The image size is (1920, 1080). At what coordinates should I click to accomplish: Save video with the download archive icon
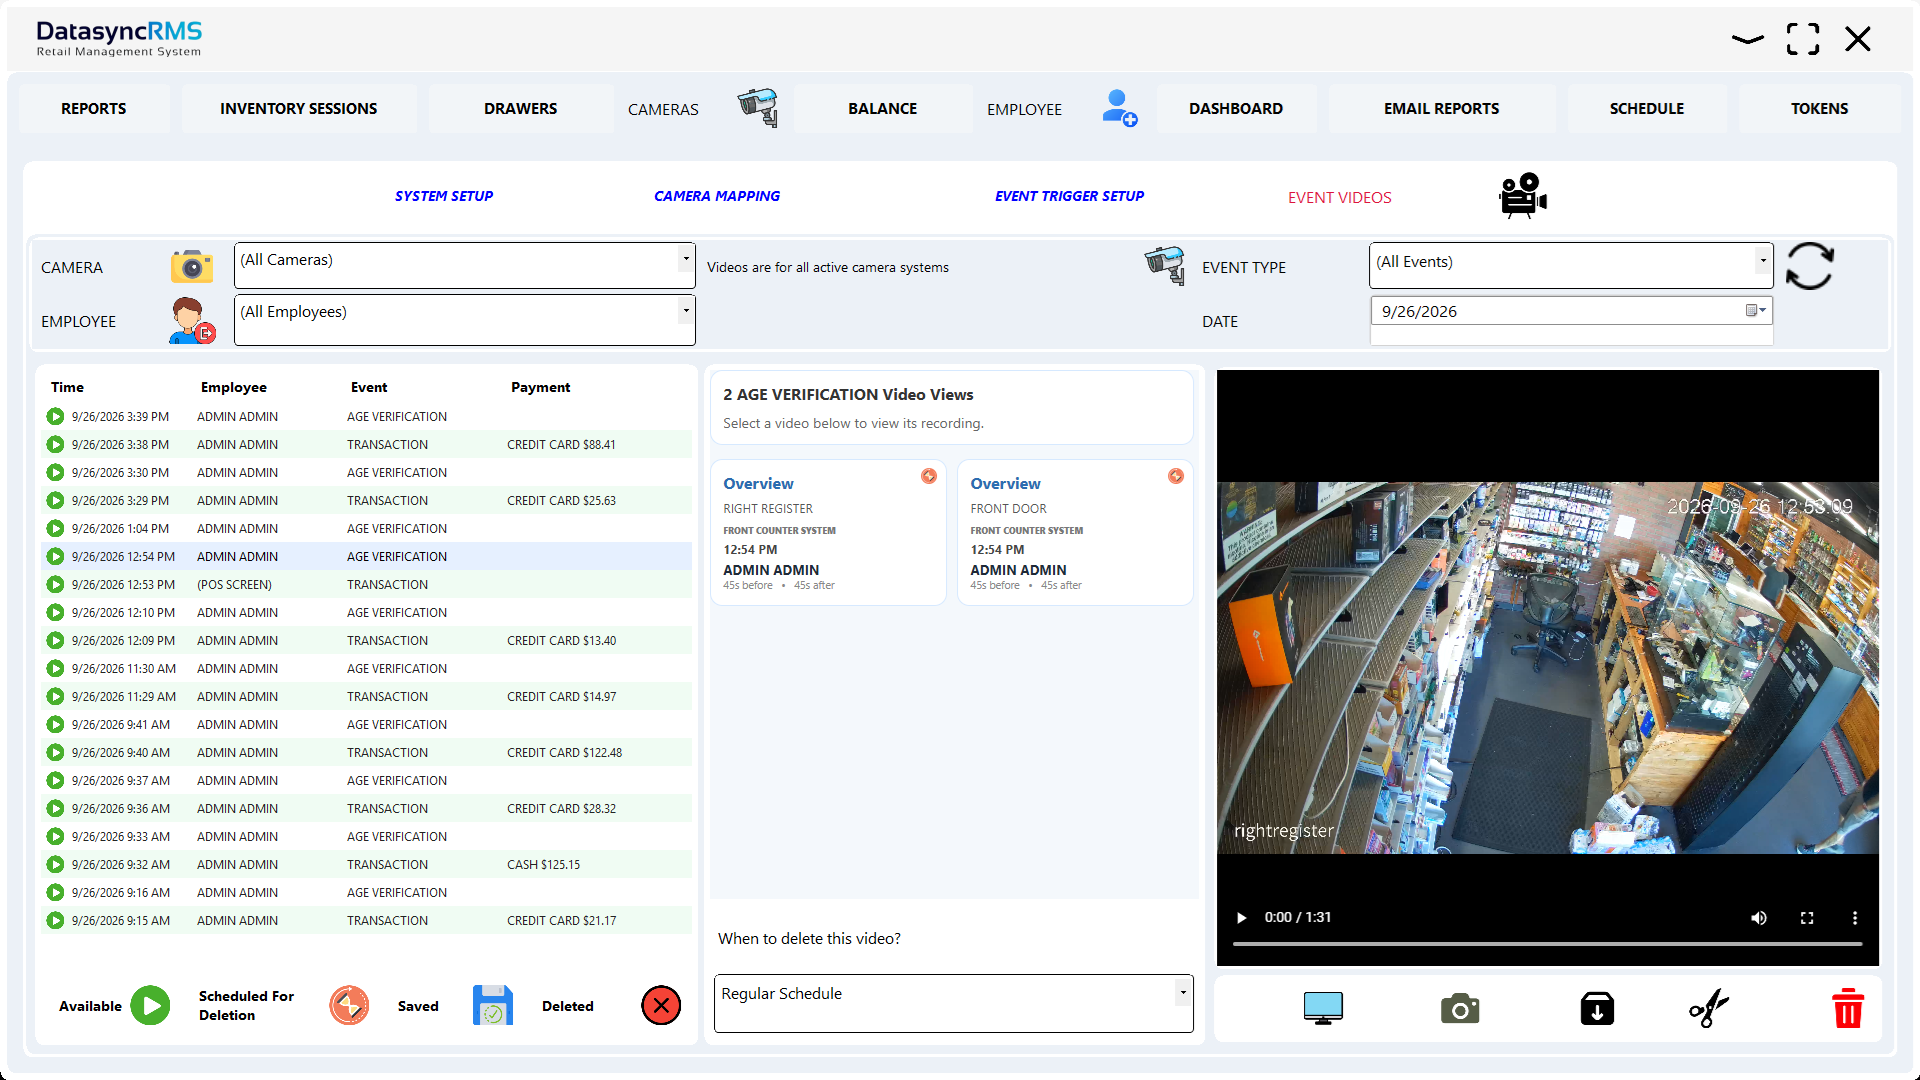(1597, 1009)
